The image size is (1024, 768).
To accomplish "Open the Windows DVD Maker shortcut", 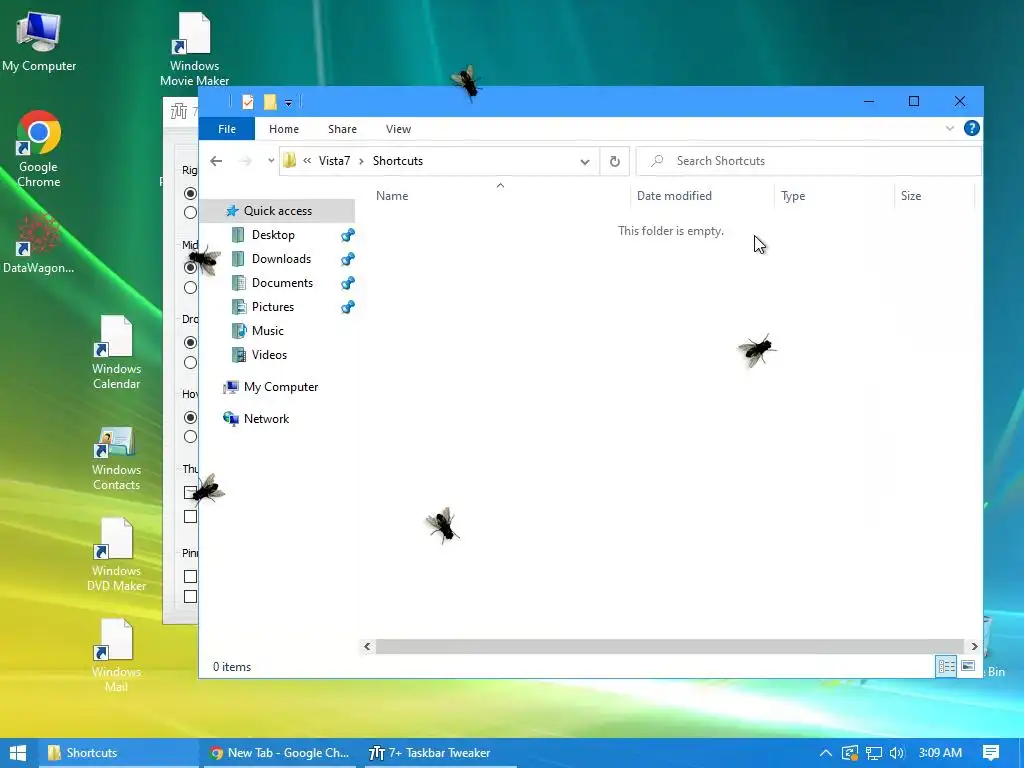I will tap(116, 554).
